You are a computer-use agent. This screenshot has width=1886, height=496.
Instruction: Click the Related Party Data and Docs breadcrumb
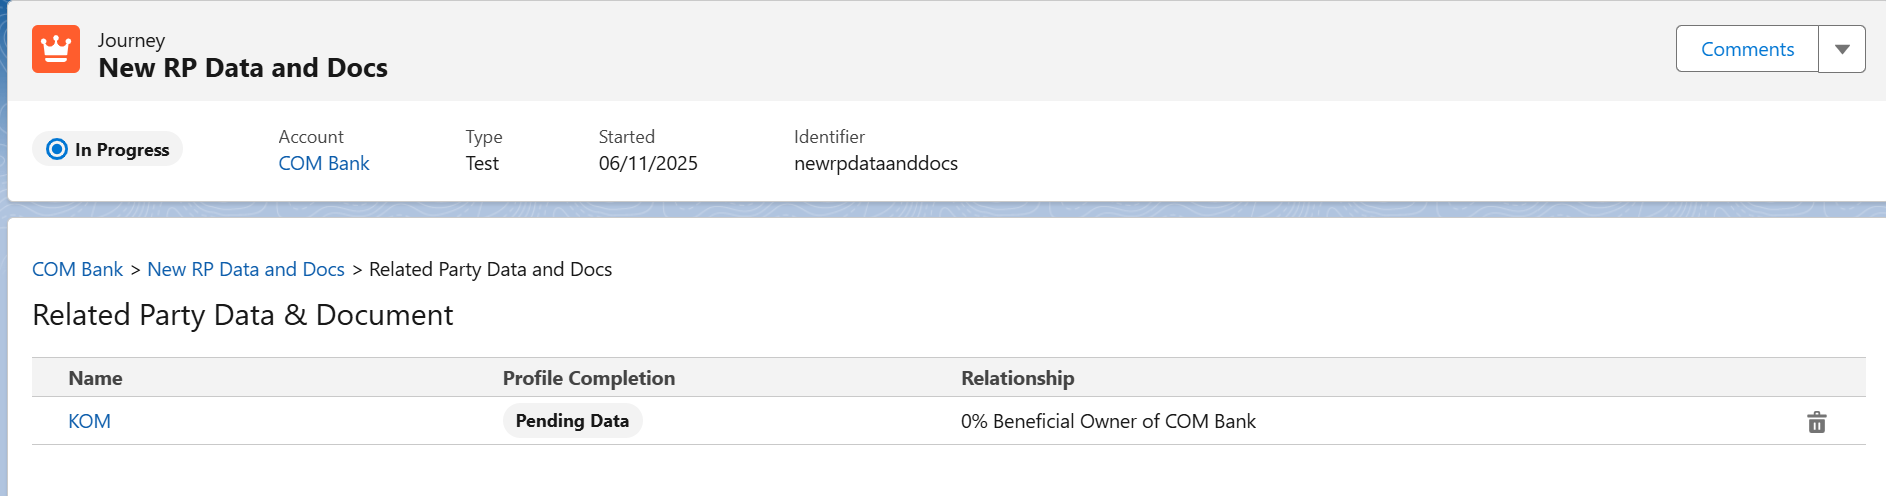490,269
